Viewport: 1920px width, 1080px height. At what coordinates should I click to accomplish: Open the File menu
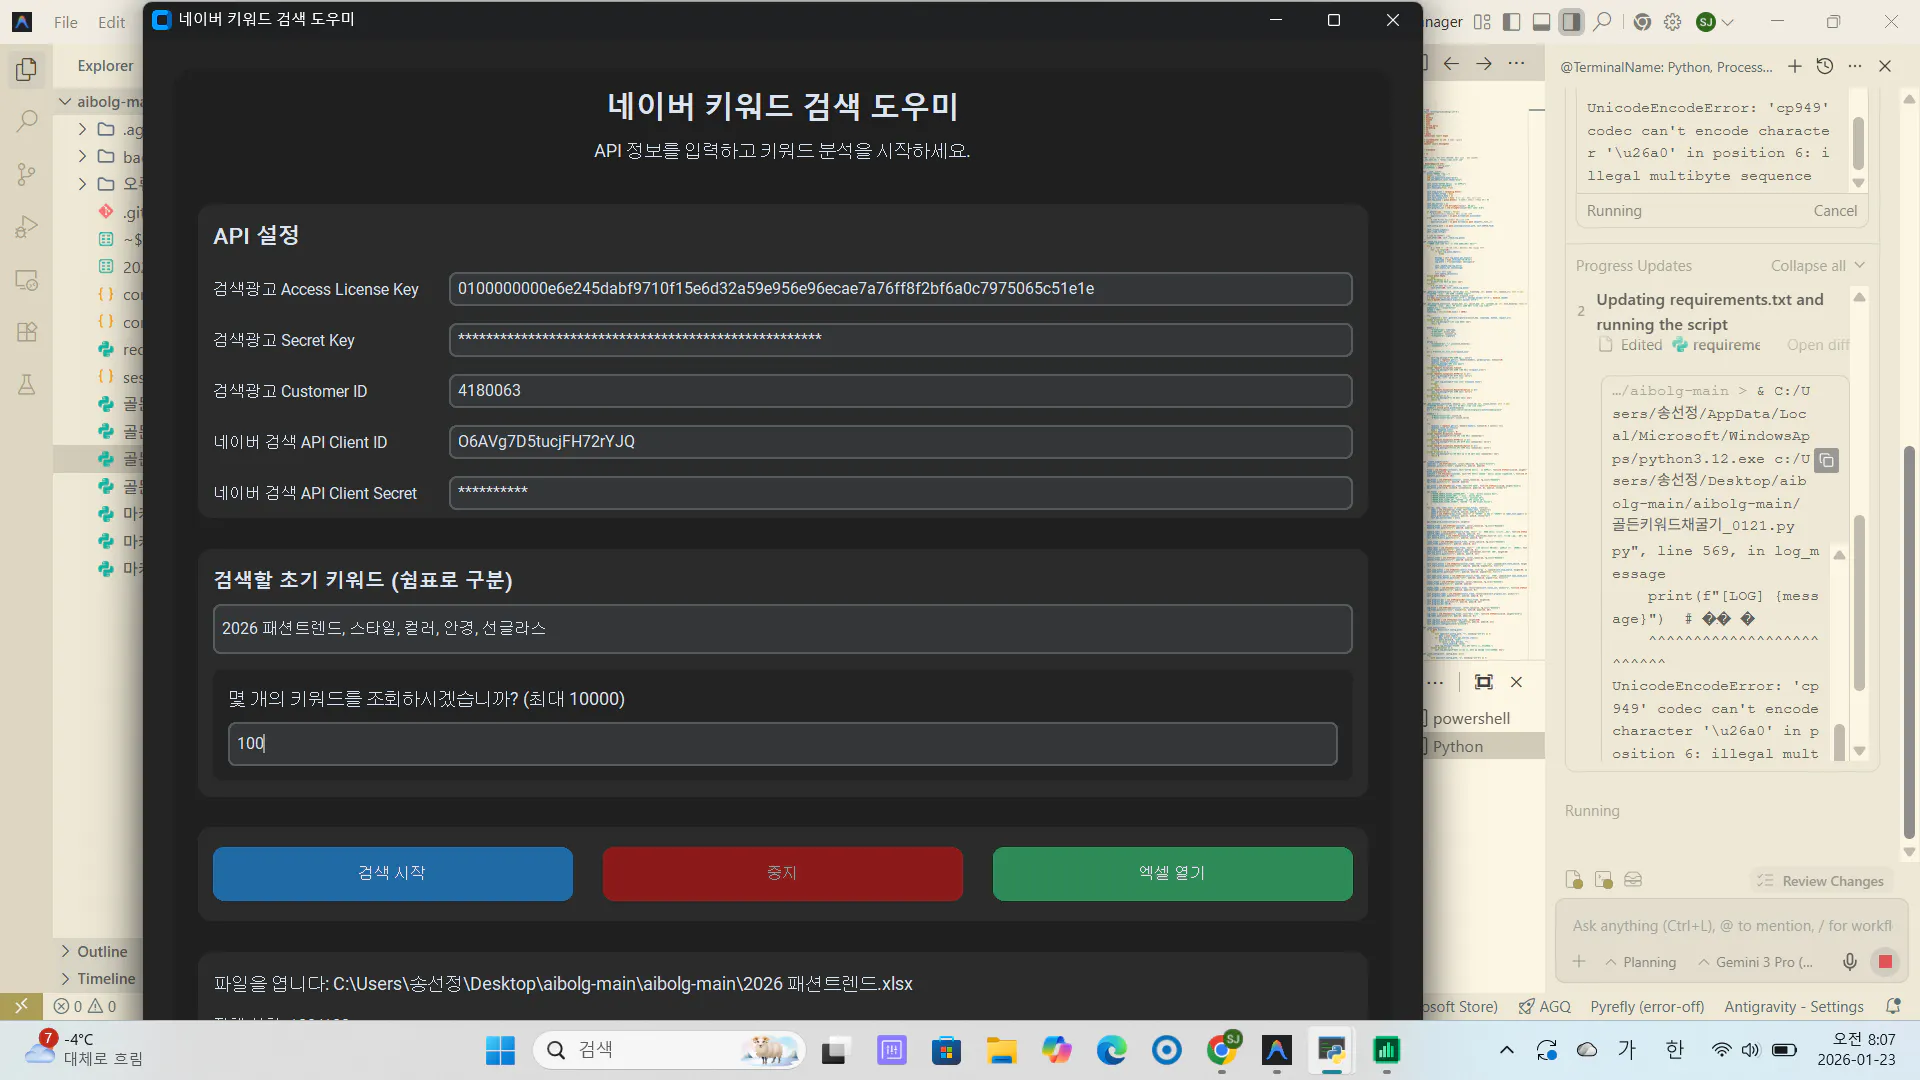[65, 22]
